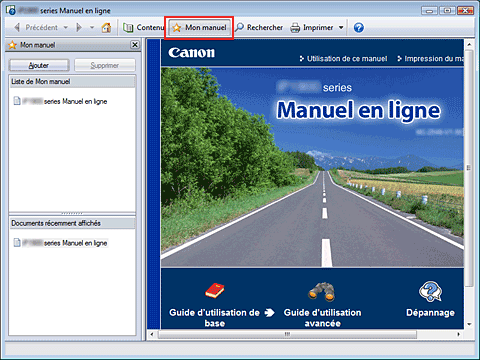480x360 pixels.
Task: Close the Mon manuel side panel
Action: [135, 45]
